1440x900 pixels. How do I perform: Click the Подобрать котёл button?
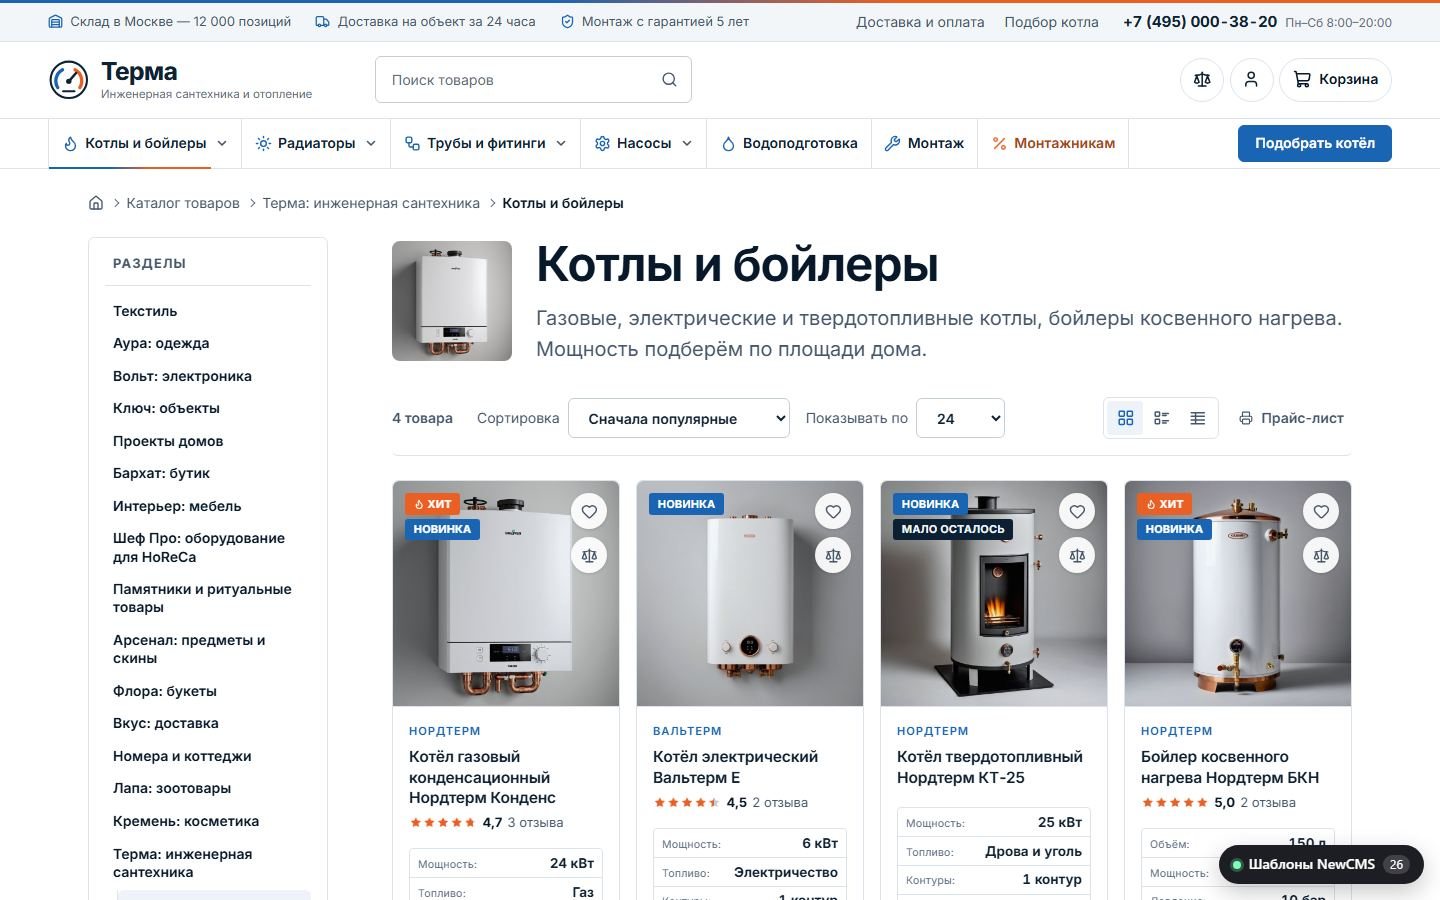click(x=1315, y=143)
